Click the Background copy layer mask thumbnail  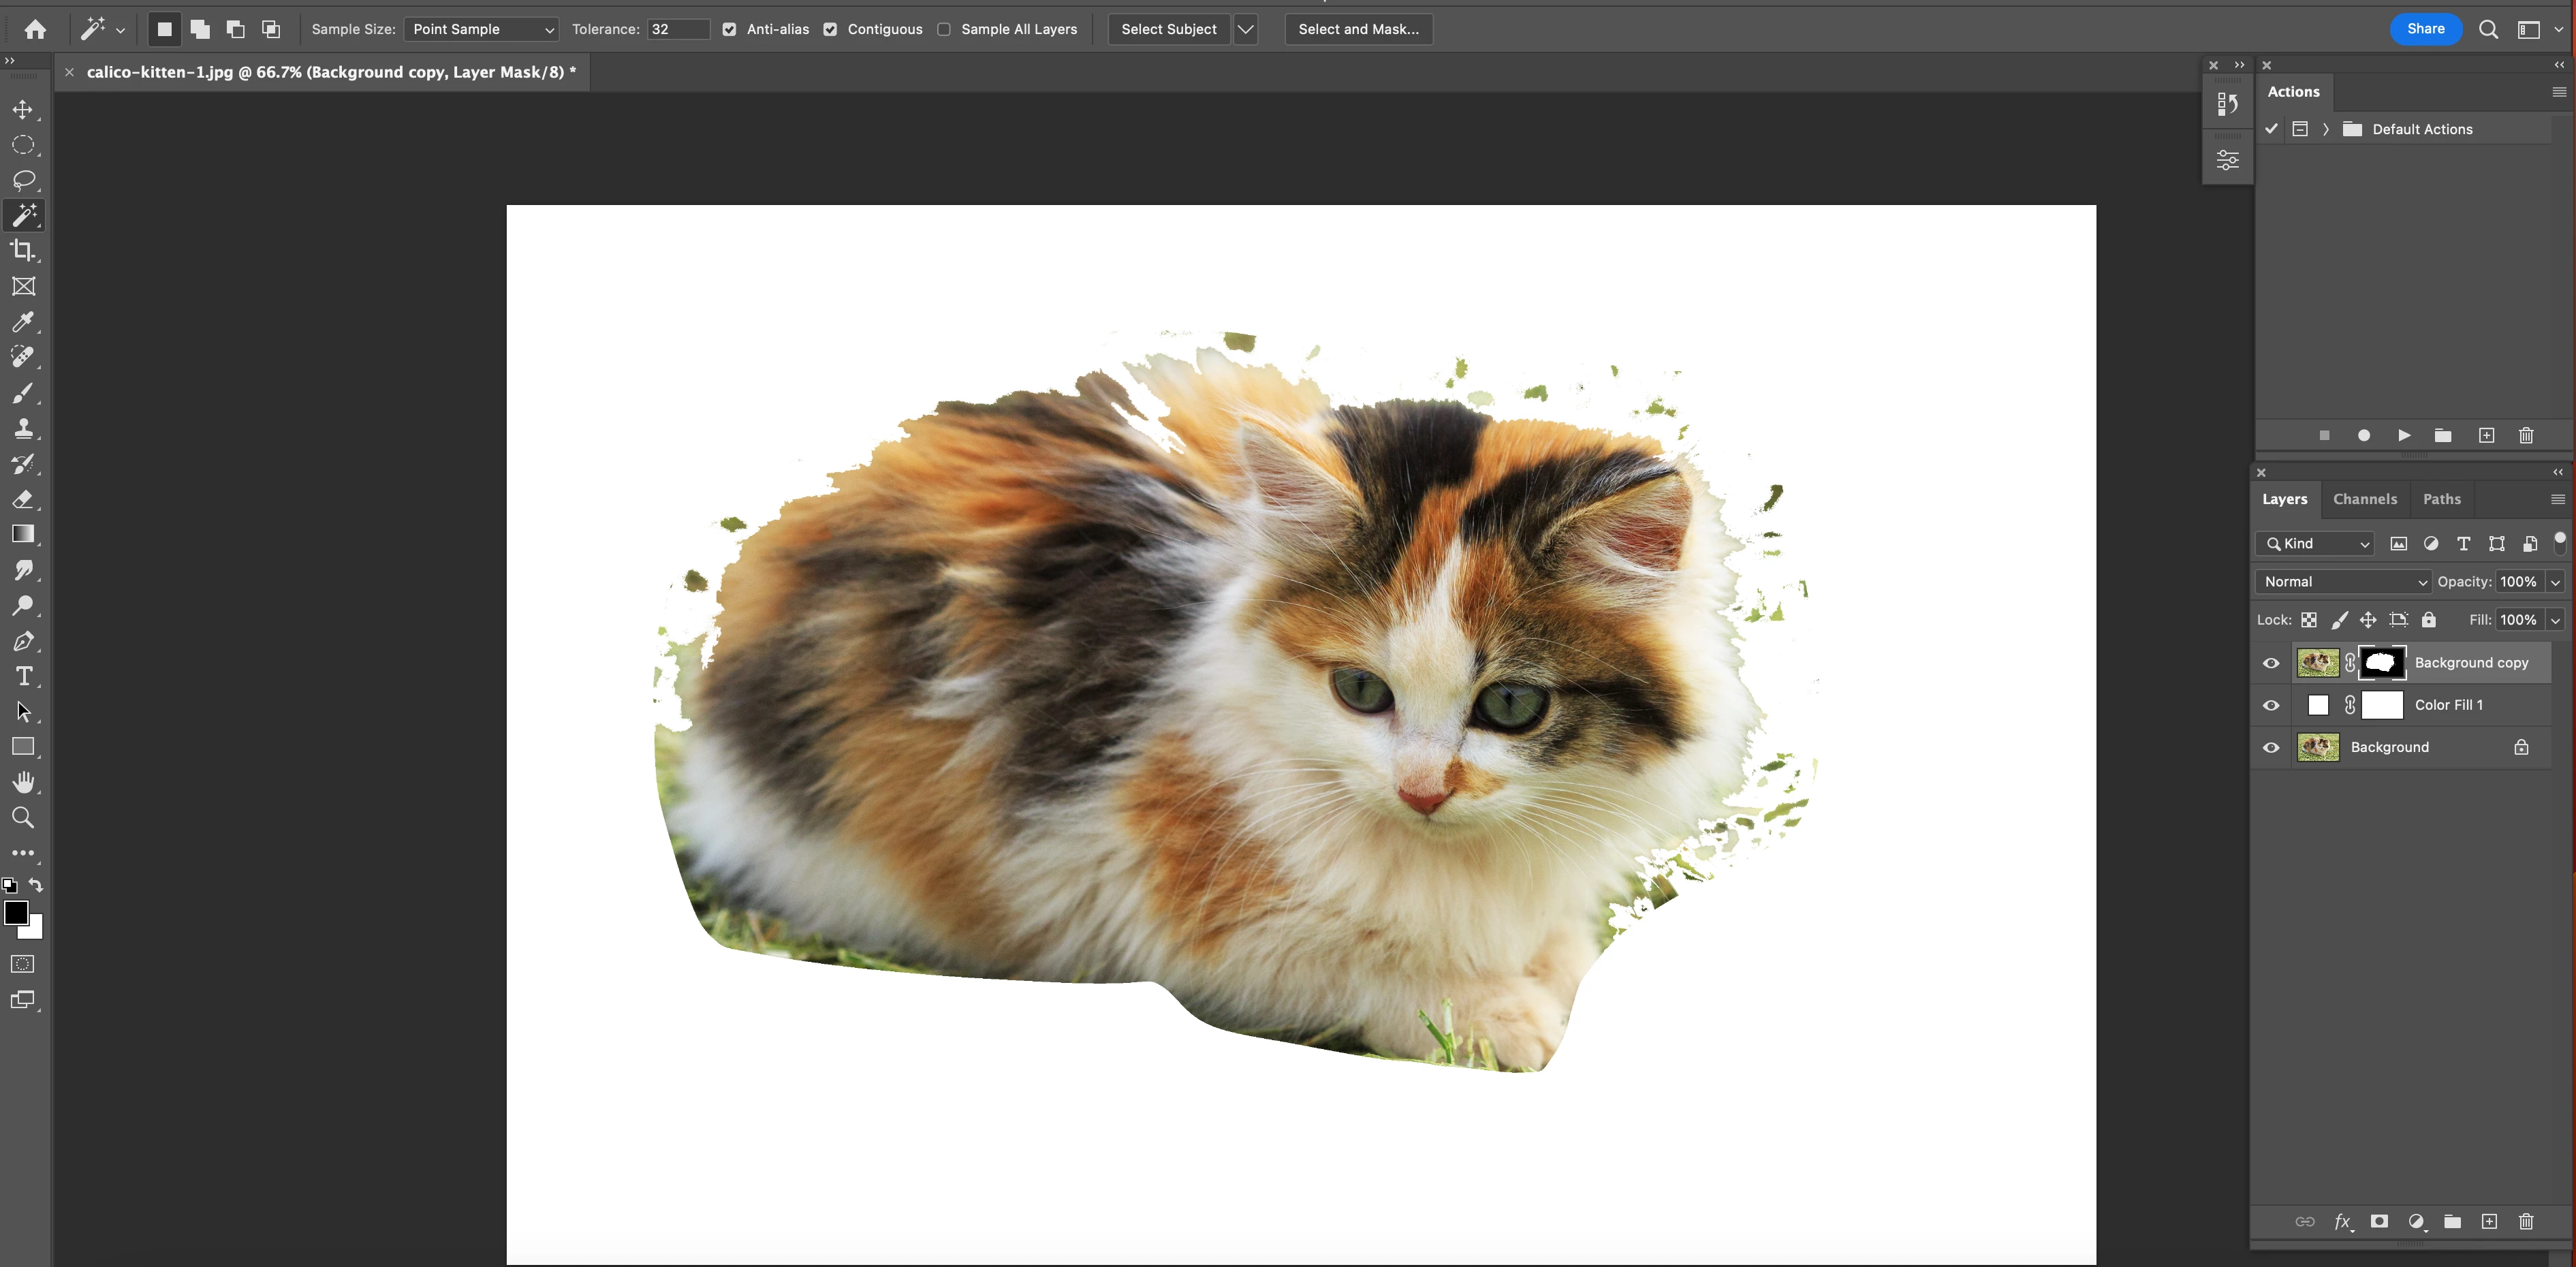2382,662
